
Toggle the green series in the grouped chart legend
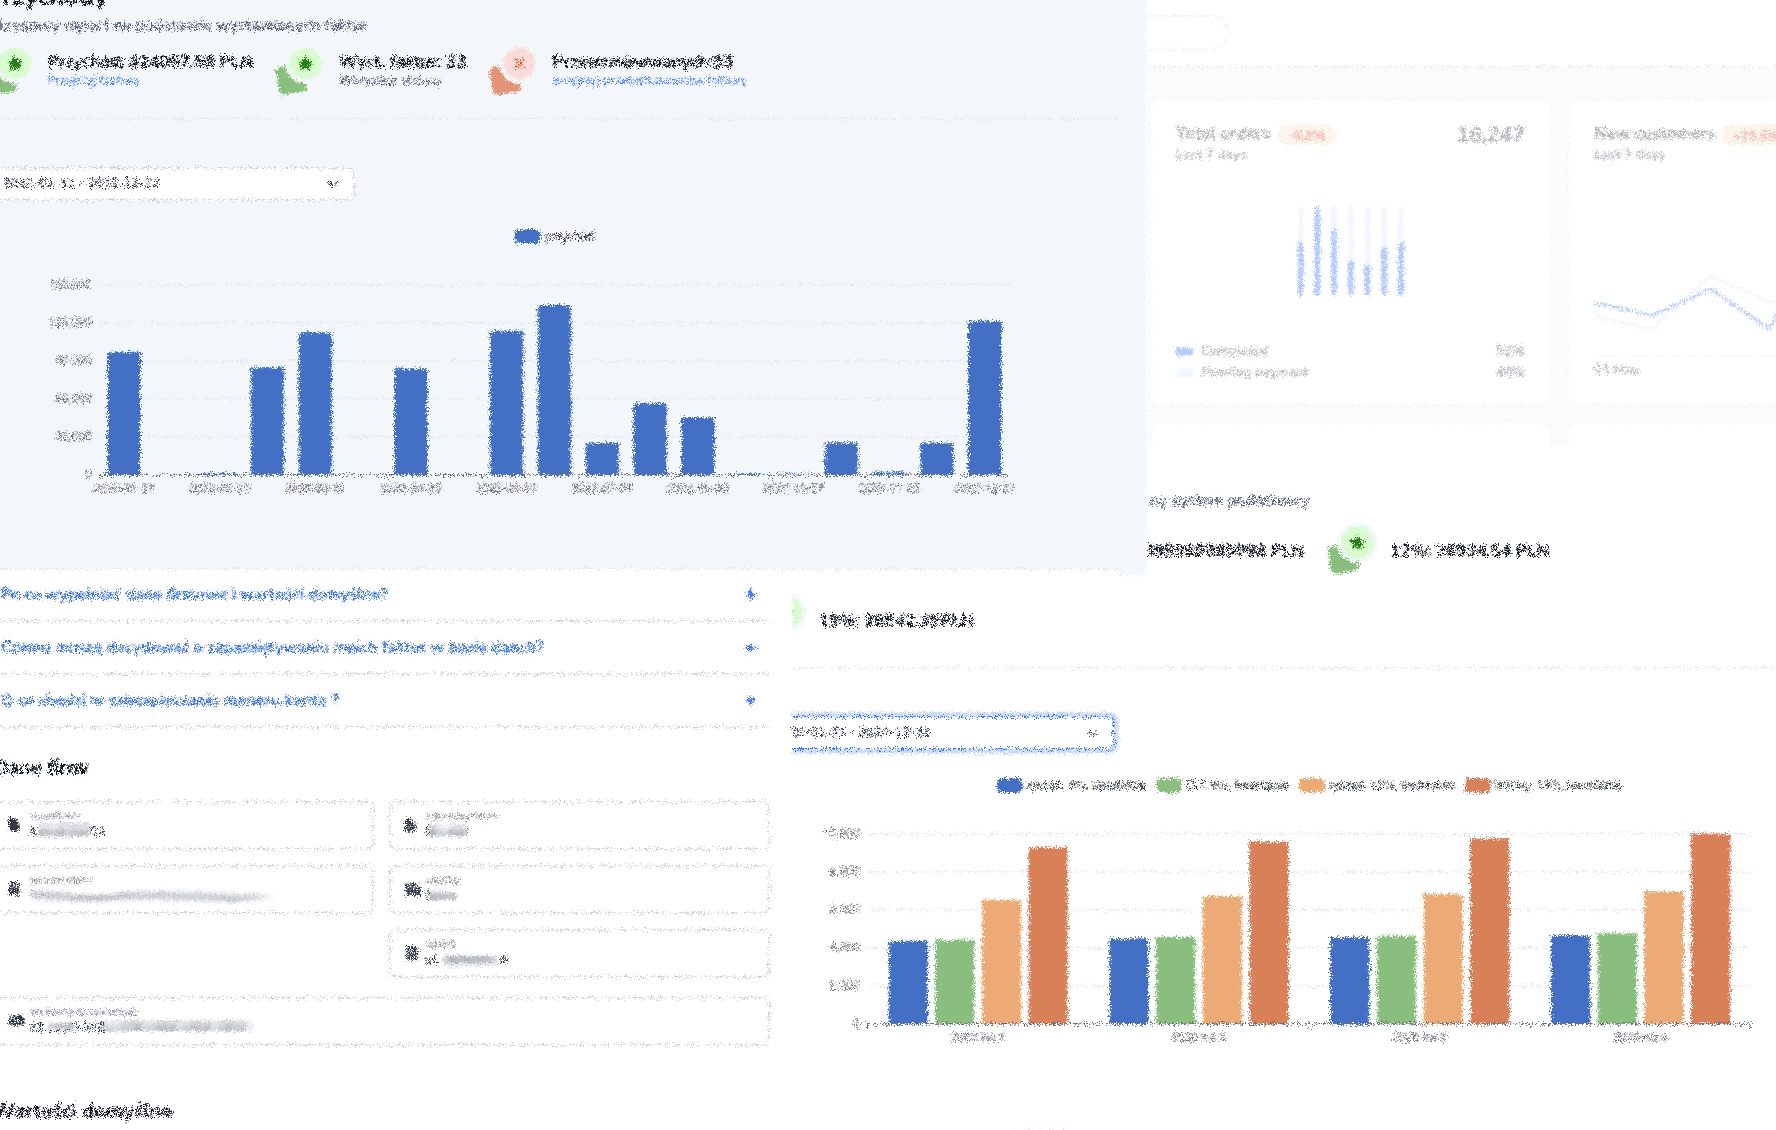point(1168,785)
